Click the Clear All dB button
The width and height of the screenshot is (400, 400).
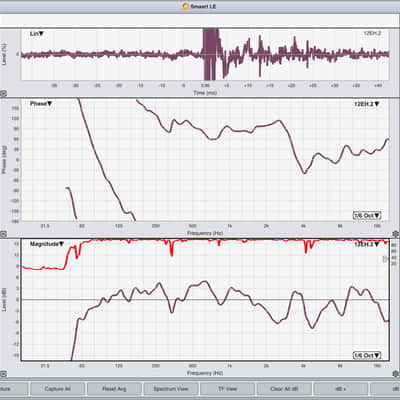click(284, 389)
